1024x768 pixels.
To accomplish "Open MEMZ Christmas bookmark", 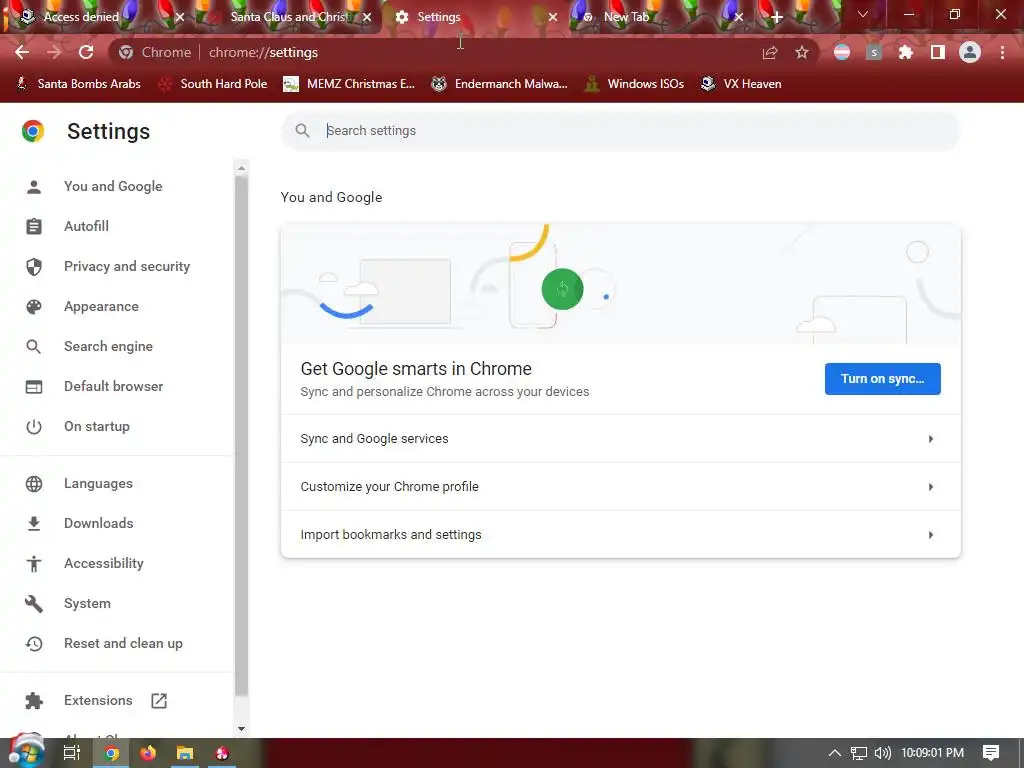I will point(349,84).
